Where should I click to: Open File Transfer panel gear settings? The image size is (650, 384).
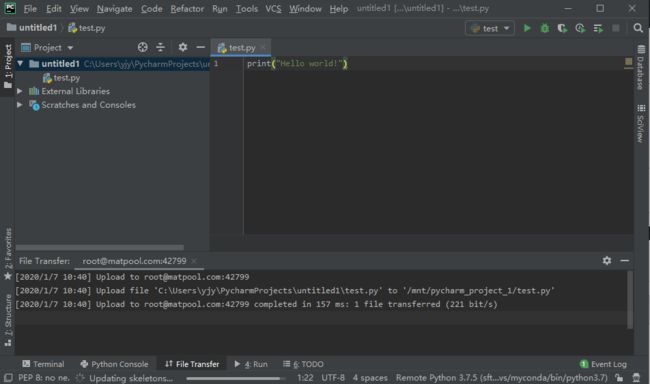tap(607, 260)
